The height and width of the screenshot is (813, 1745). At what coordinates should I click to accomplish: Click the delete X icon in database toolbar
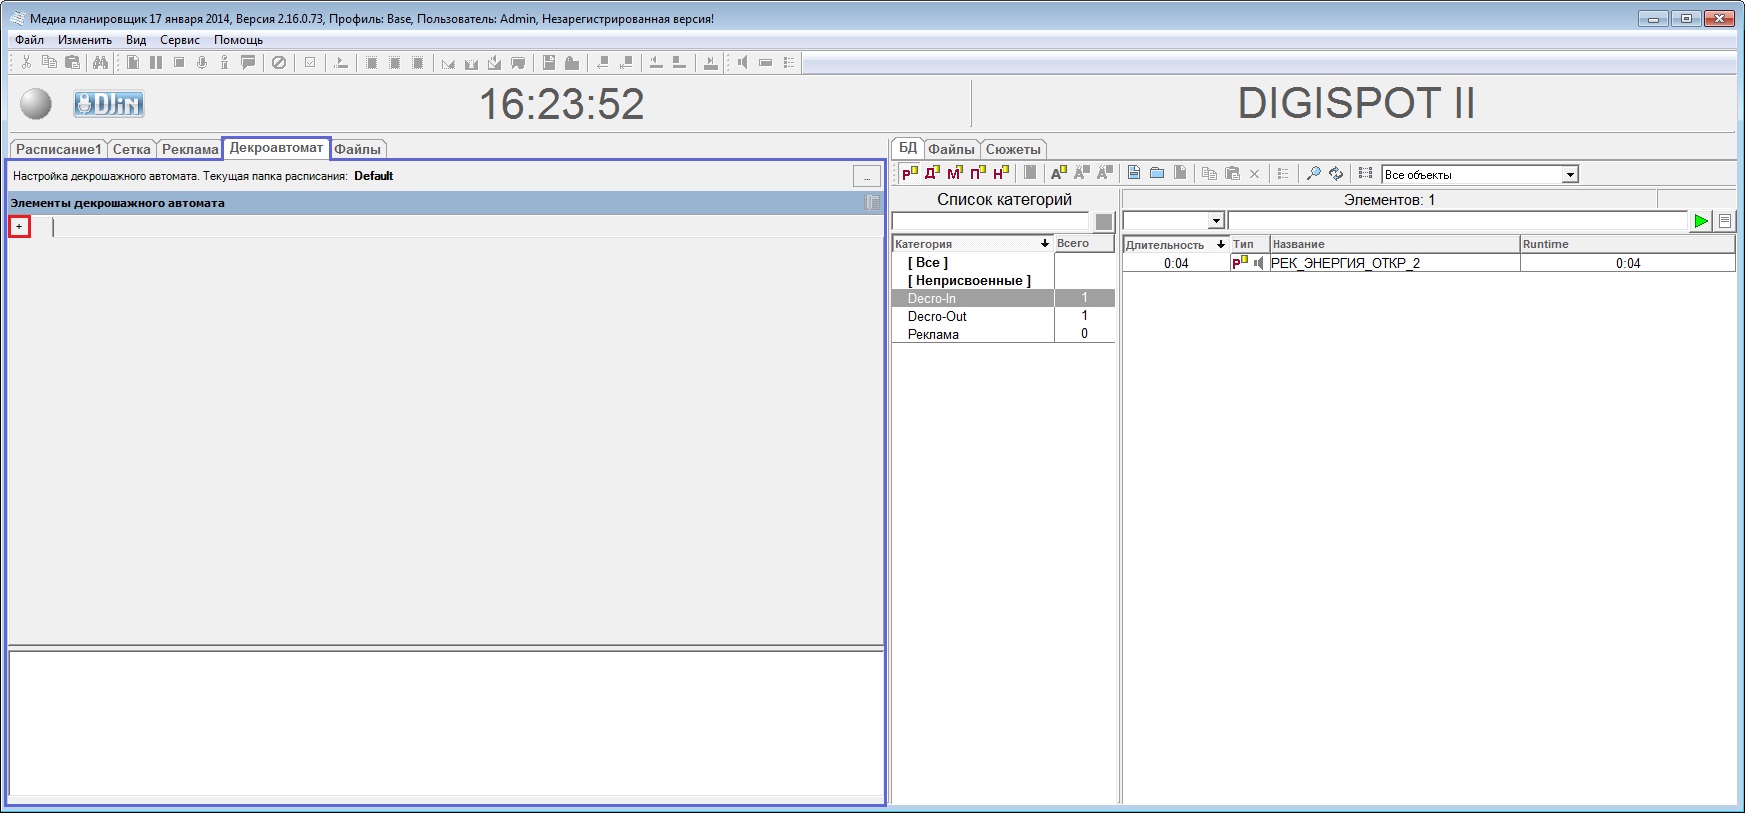pyautogui.click(x=1255, y=173)
